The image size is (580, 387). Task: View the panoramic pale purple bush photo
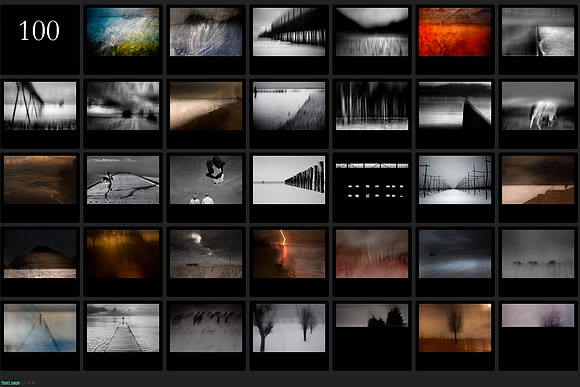[x=538, y=316]
